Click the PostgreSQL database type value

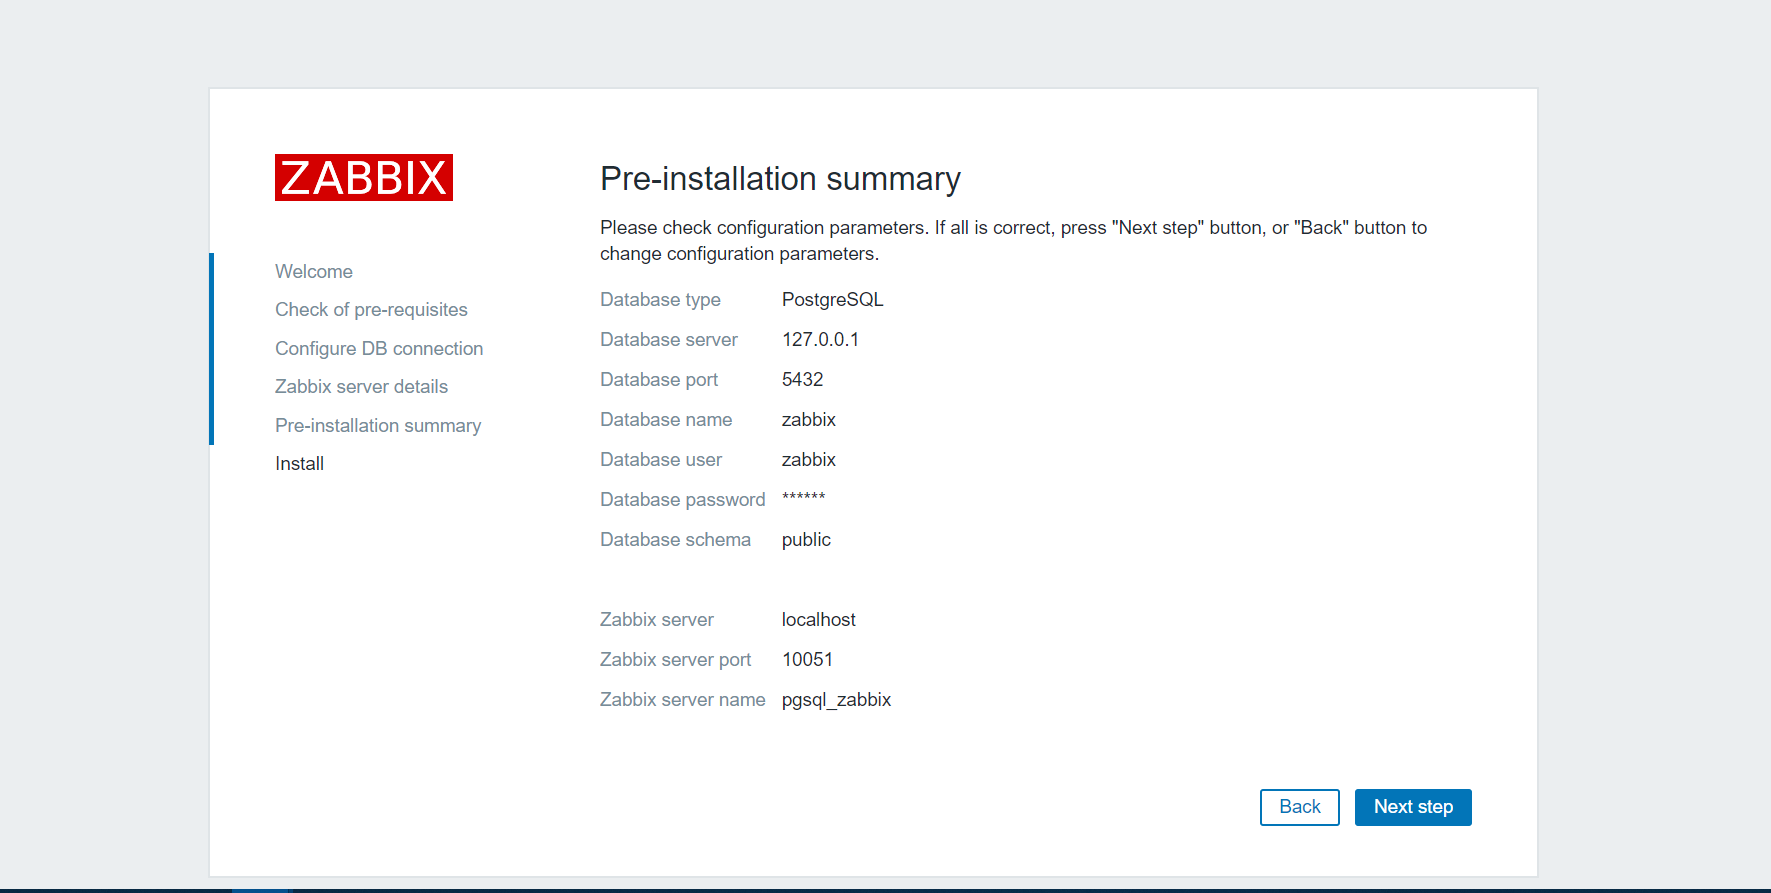point(832,300)
